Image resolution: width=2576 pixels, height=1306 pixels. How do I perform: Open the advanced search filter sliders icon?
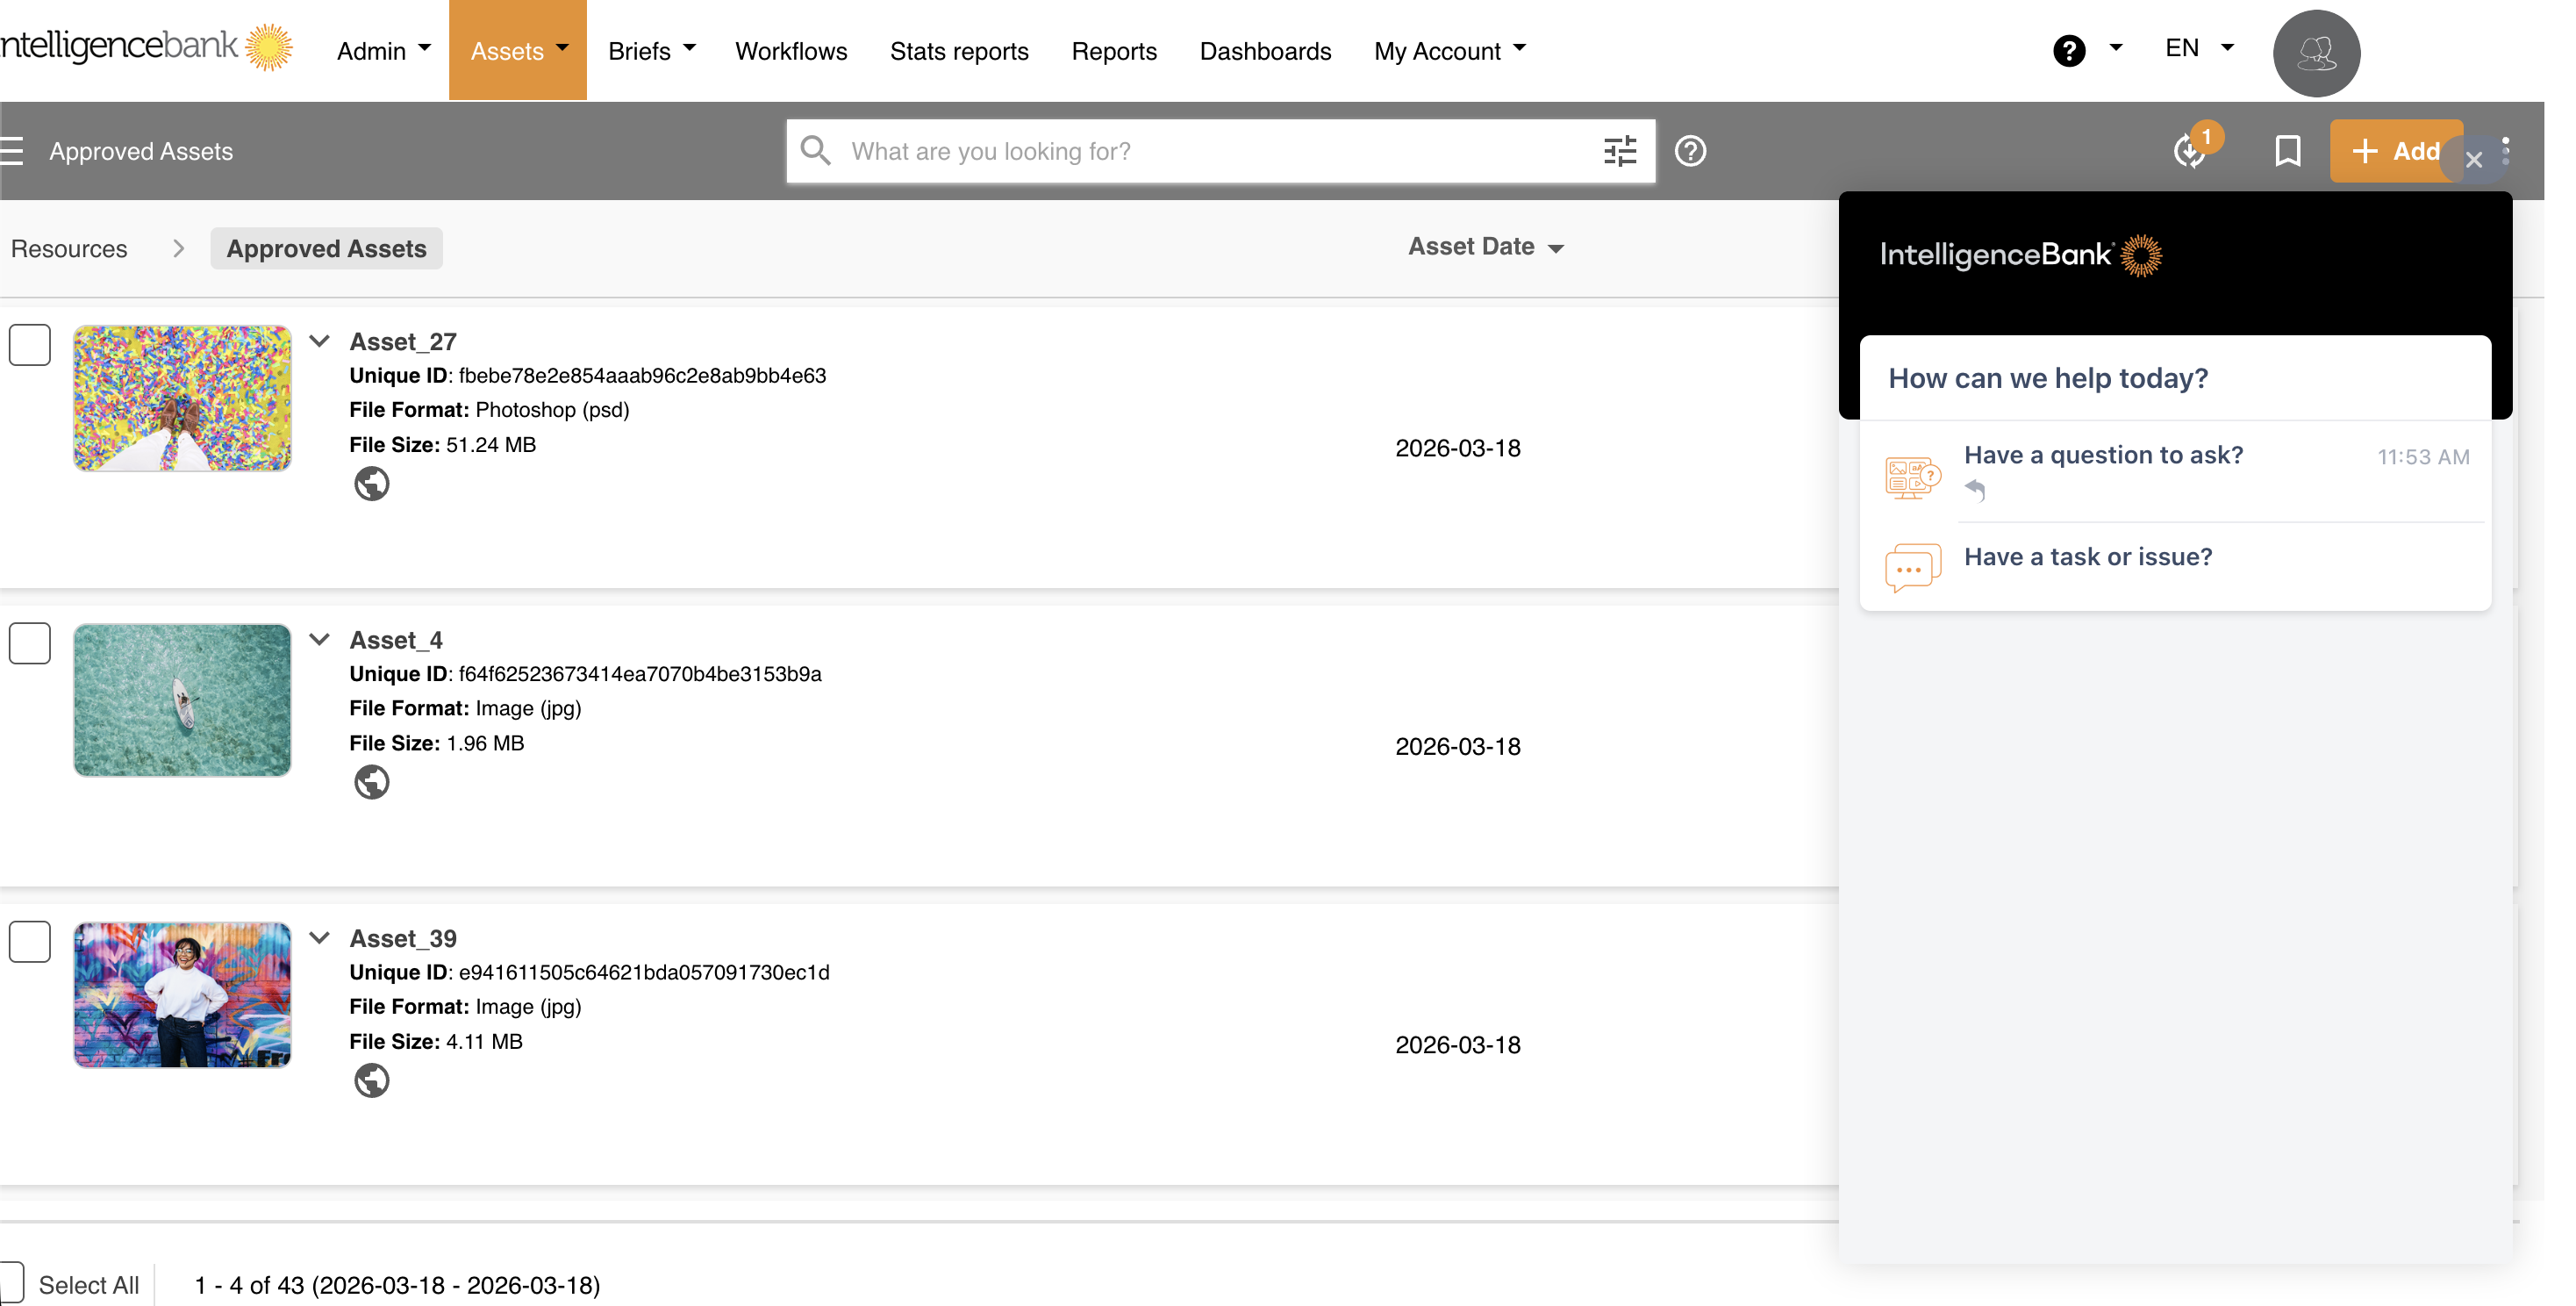coord(1619,151)
